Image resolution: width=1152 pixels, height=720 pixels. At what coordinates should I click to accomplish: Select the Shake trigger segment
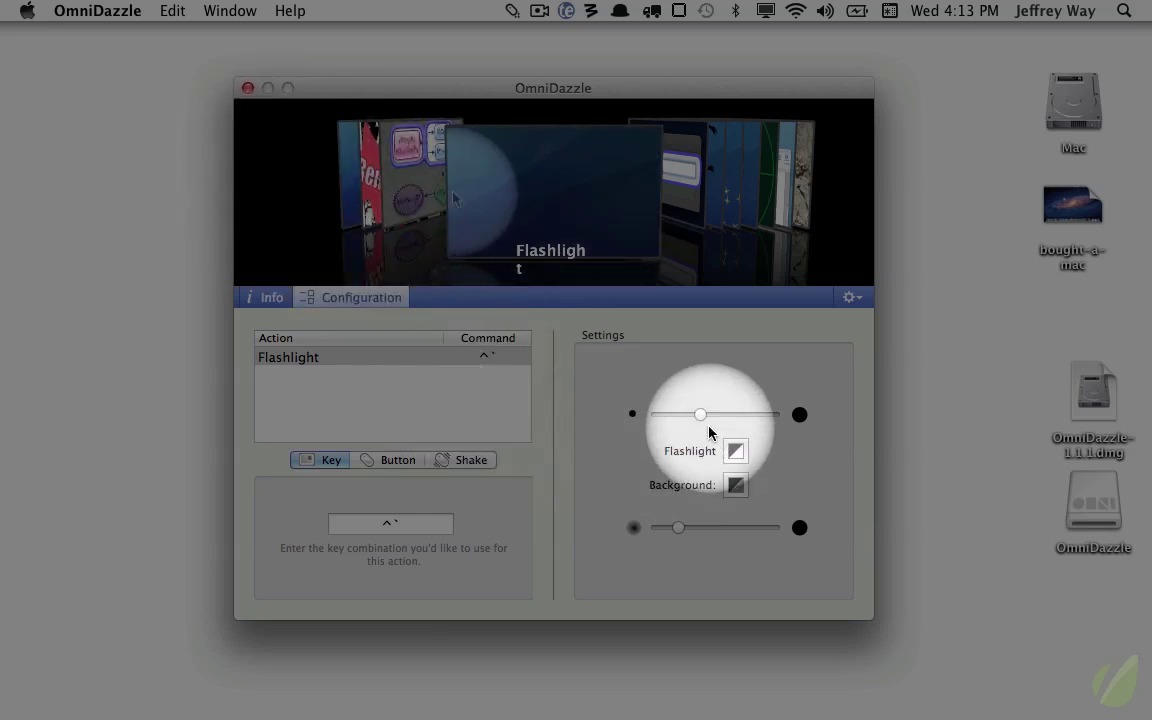(461, 460)
